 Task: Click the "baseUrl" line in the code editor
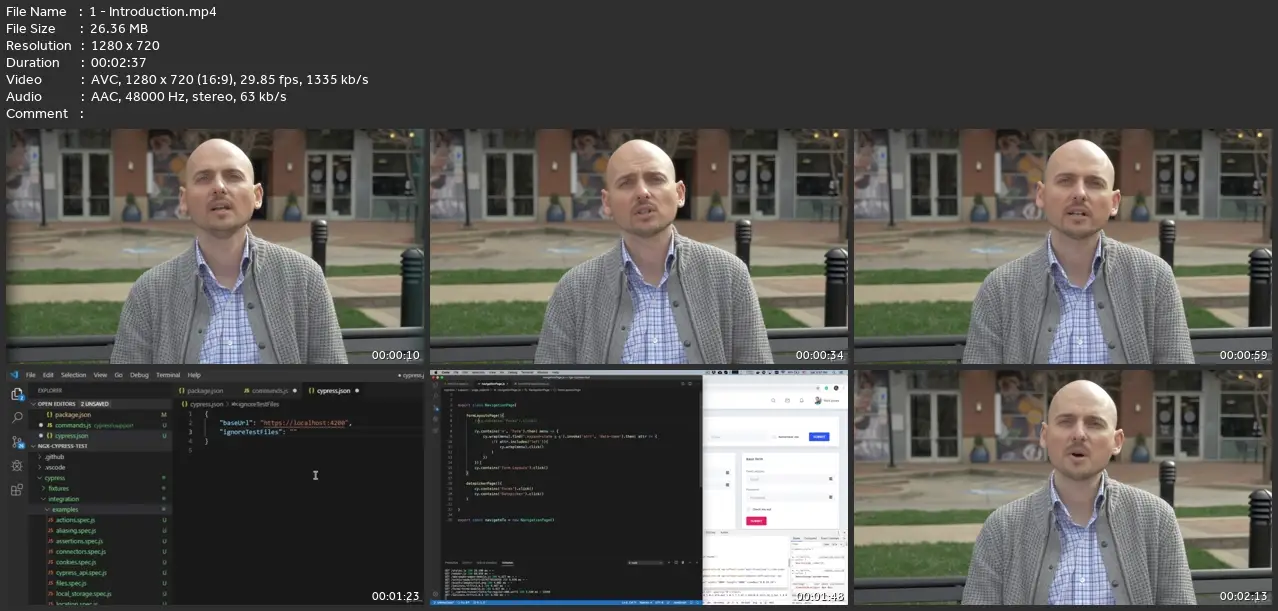285,423
